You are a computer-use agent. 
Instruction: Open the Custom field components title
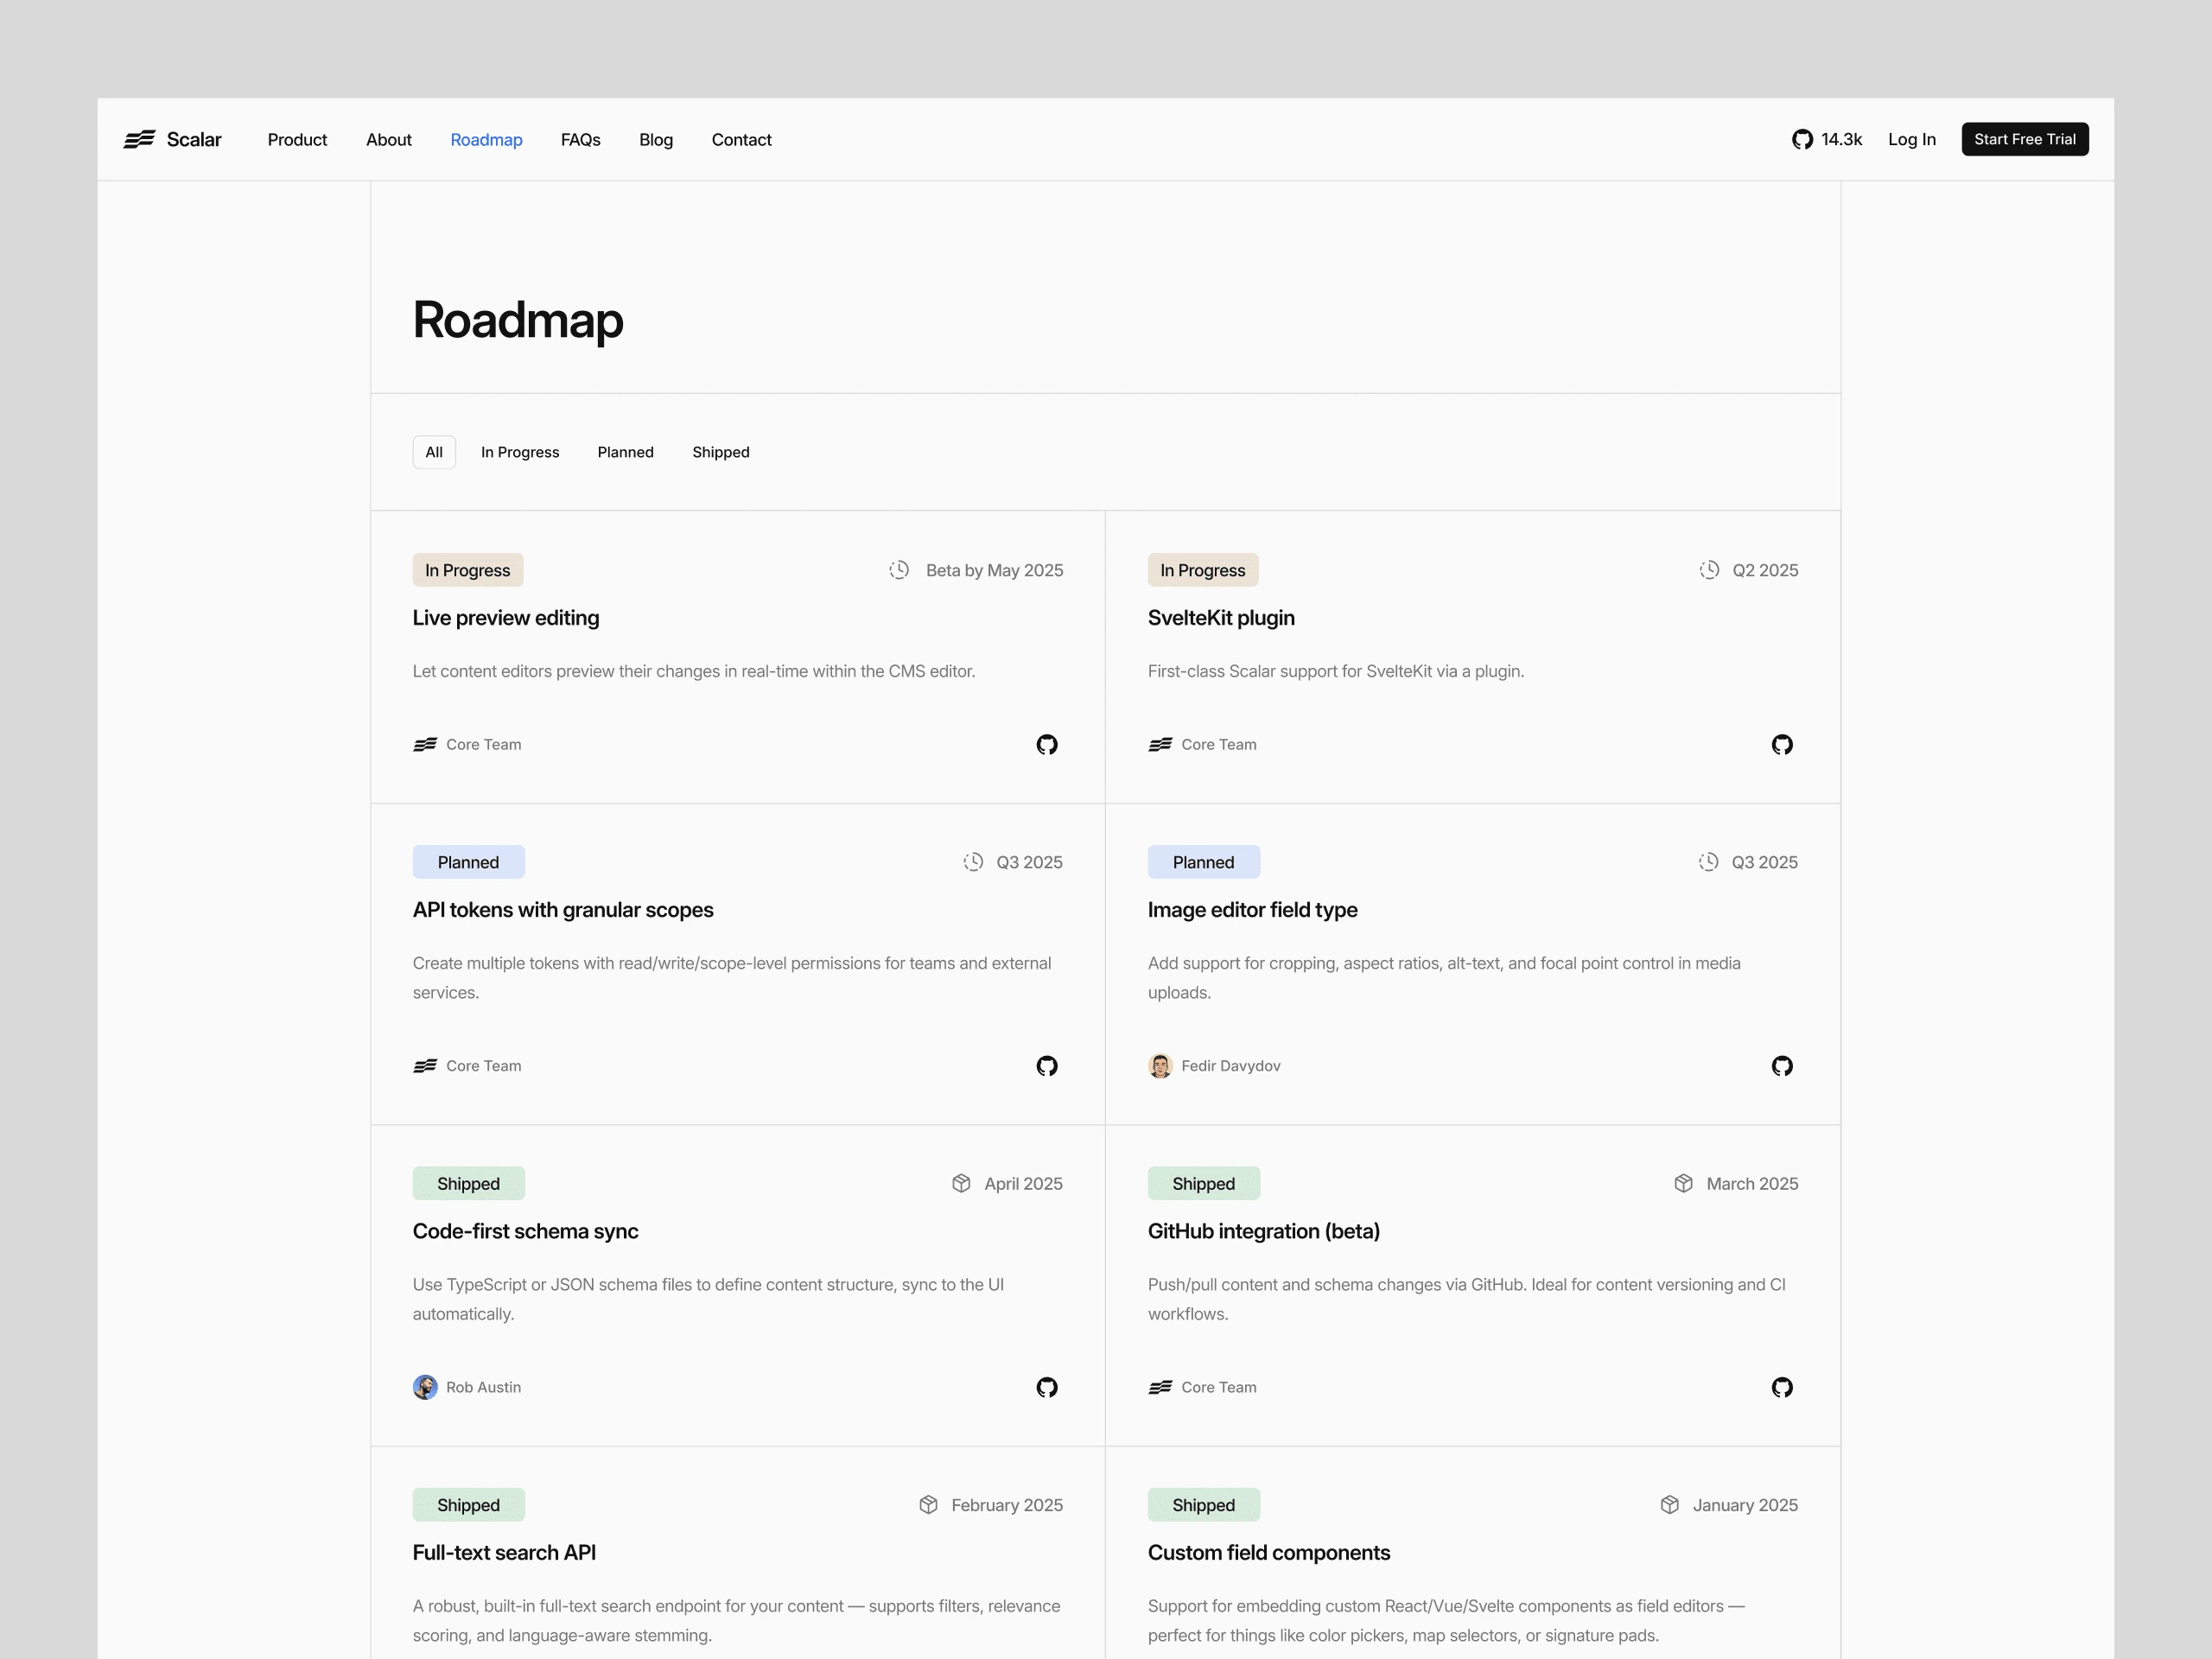coord(1268,1552)
